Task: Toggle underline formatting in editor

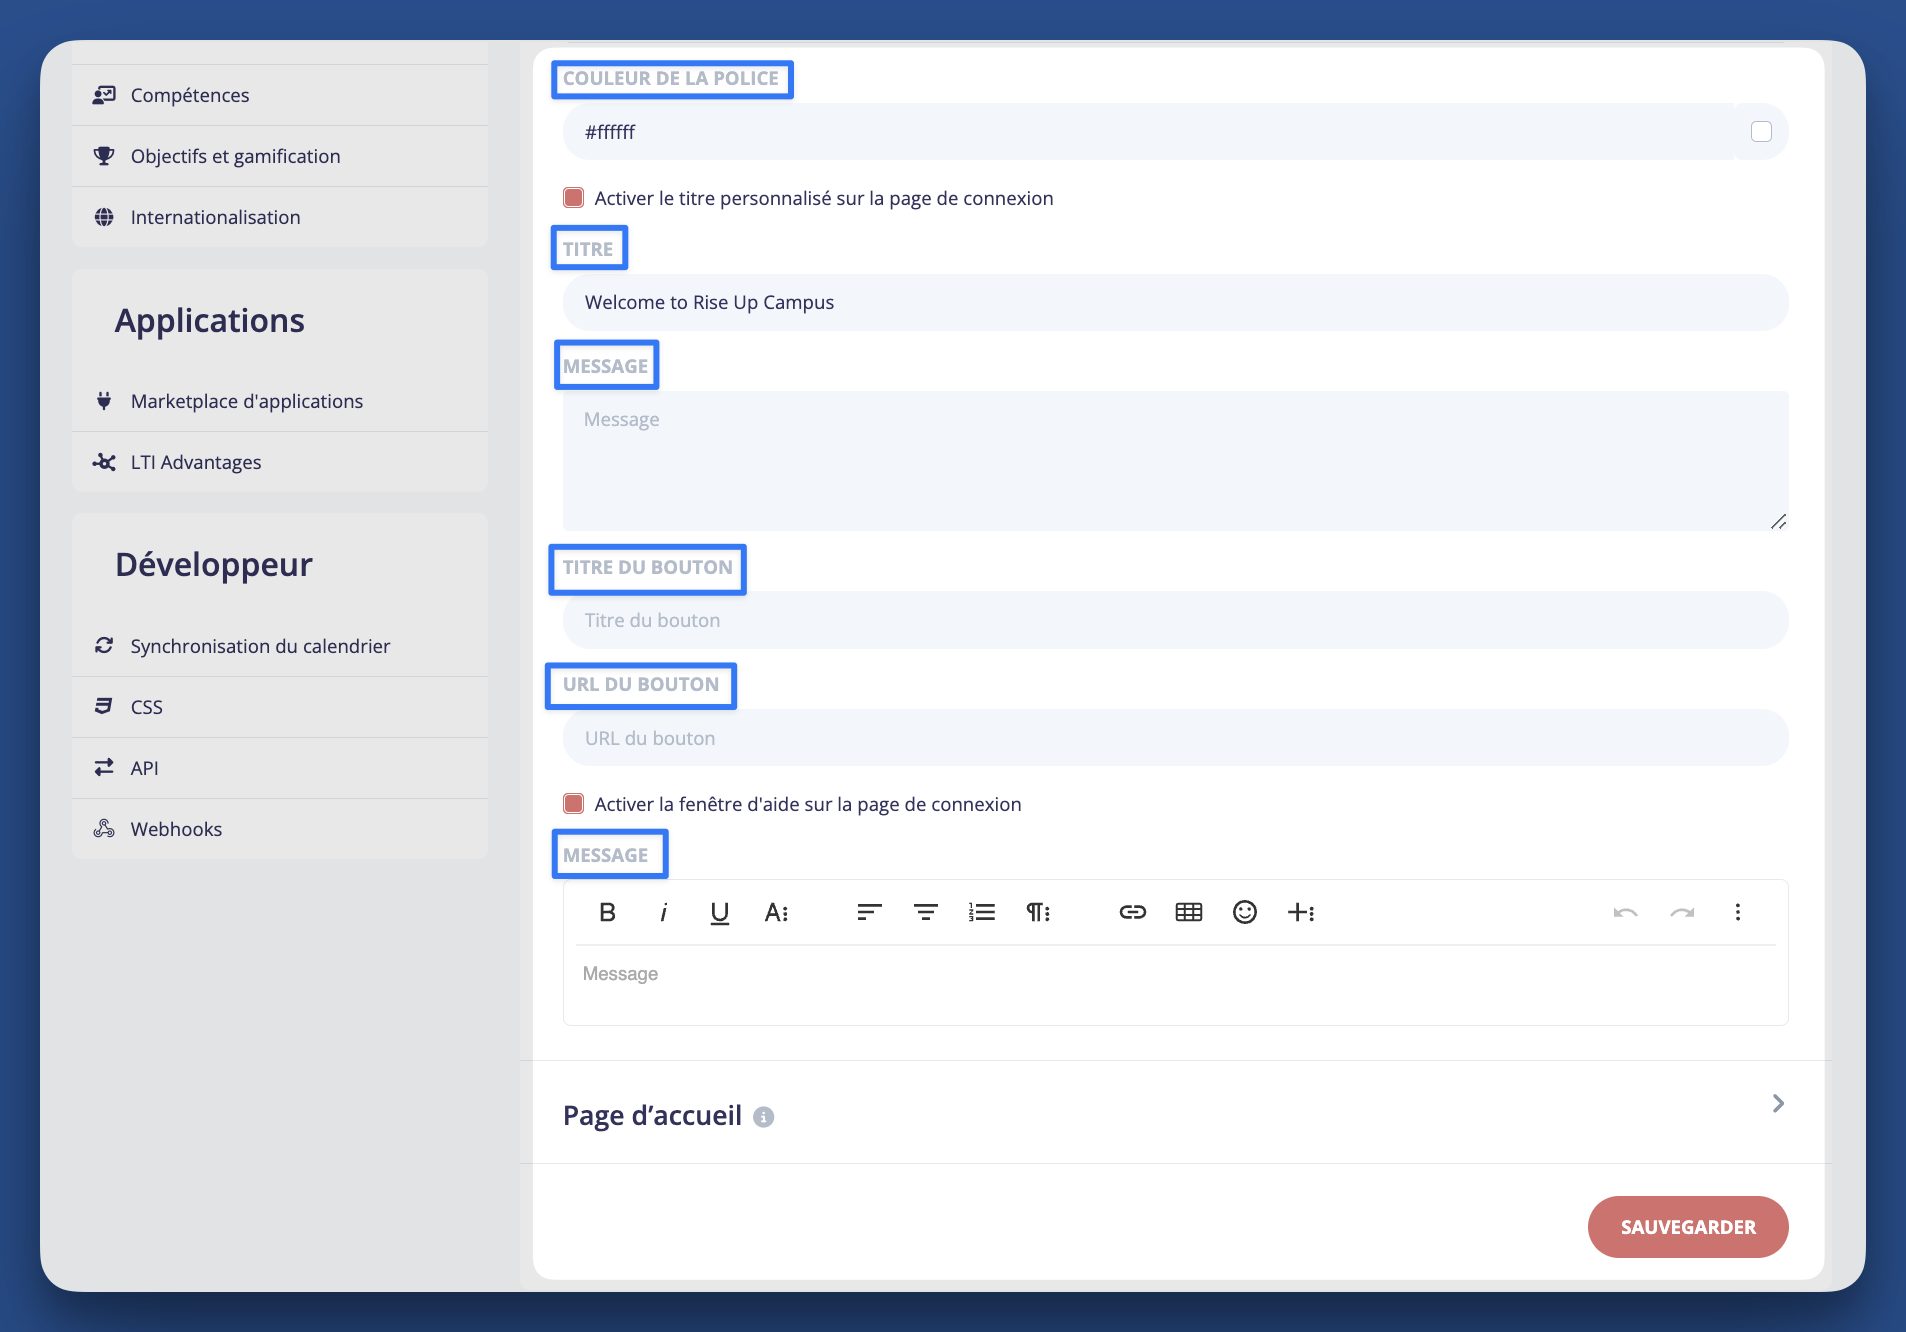Action: (719, 912)
